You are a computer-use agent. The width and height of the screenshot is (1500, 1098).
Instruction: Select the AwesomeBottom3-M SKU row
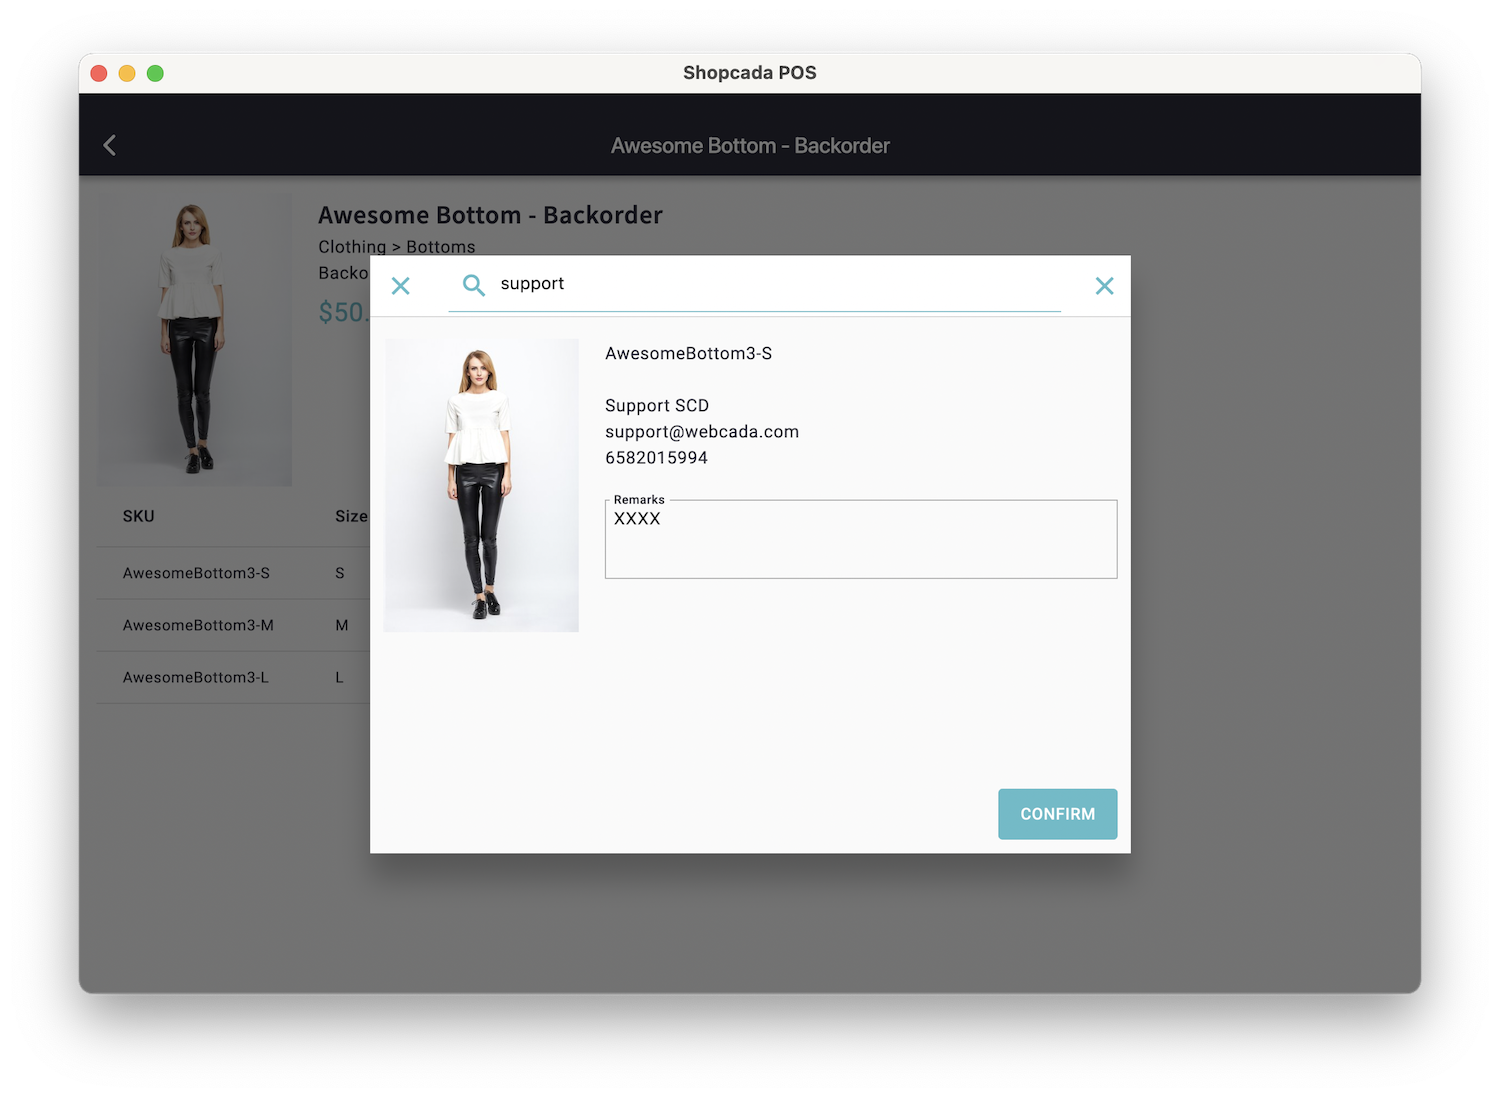click(233, 625)
